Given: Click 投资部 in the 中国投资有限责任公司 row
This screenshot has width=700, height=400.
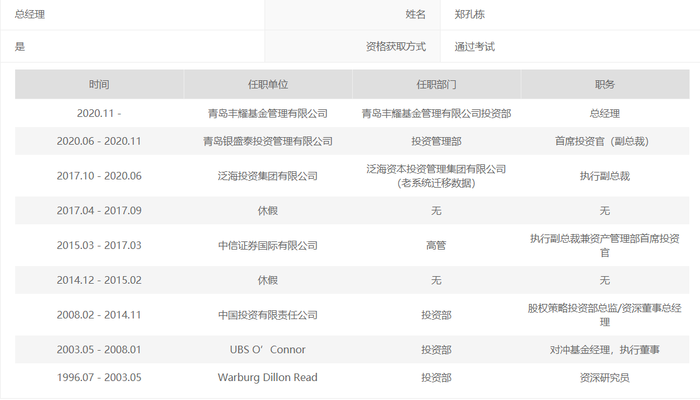Looking at the screenshot, I should pos(436,315).
